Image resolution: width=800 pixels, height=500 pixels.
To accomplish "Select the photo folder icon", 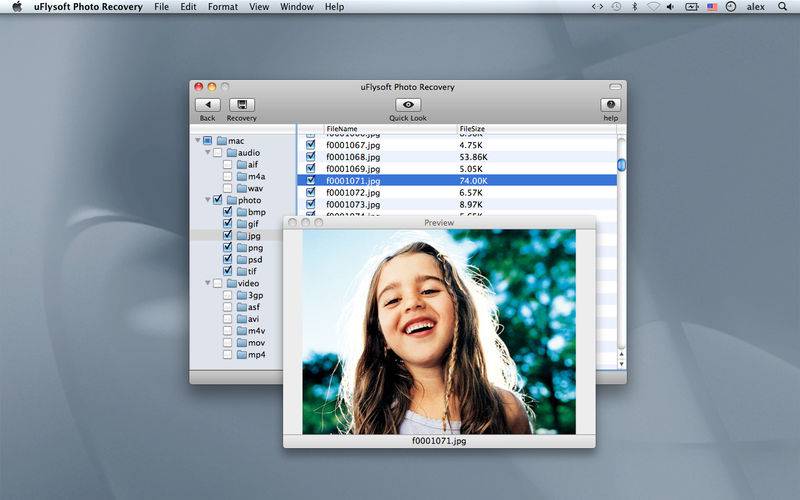I will click(x=232, y=200).
